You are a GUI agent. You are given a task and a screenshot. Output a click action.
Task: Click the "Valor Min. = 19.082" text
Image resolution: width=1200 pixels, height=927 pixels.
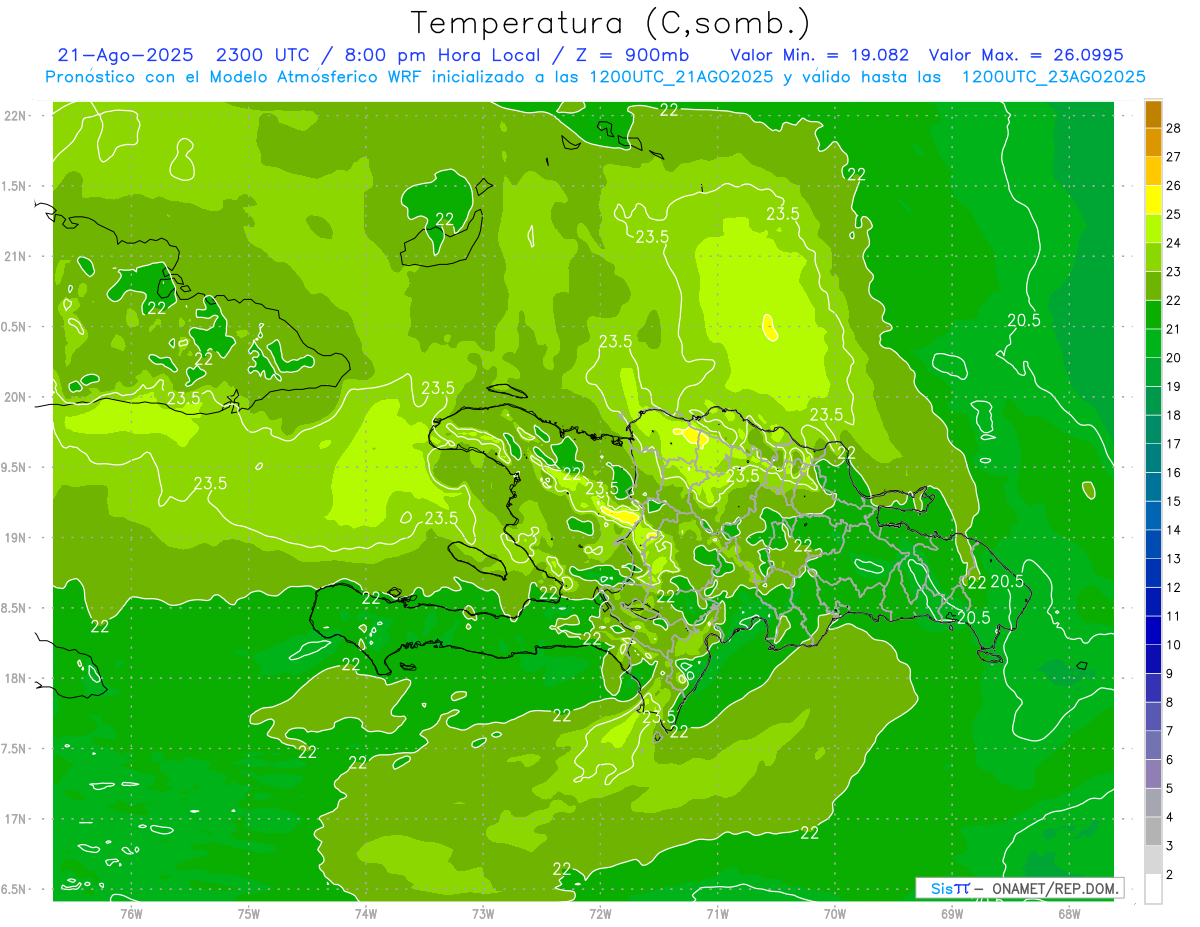click(819, 55)
